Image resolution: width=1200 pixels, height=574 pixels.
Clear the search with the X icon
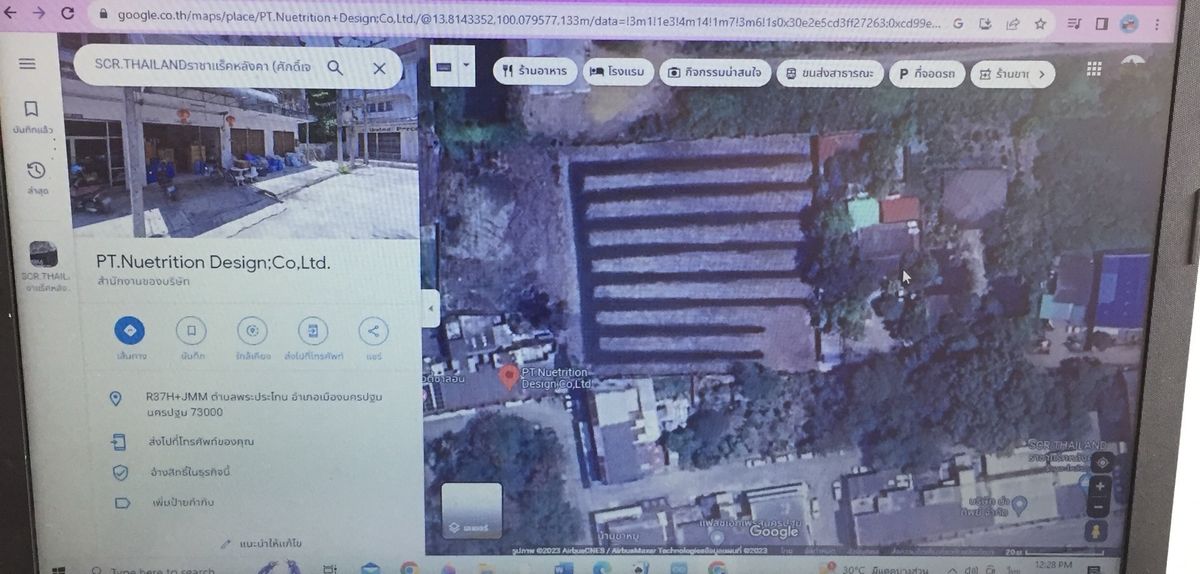[x=379, y=68]
